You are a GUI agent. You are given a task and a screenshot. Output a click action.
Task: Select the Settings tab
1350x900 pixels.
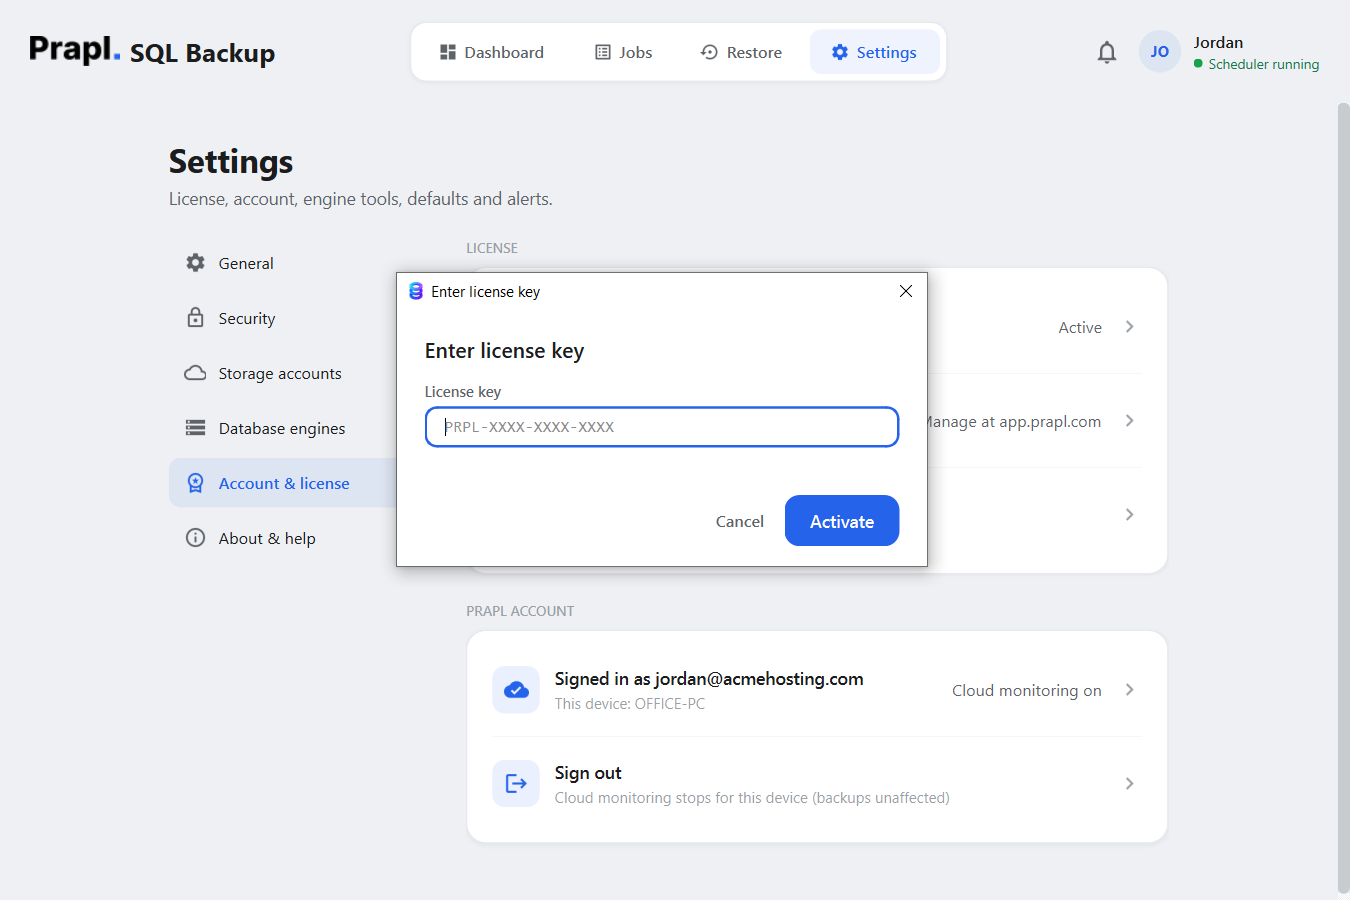pos(874,52)
